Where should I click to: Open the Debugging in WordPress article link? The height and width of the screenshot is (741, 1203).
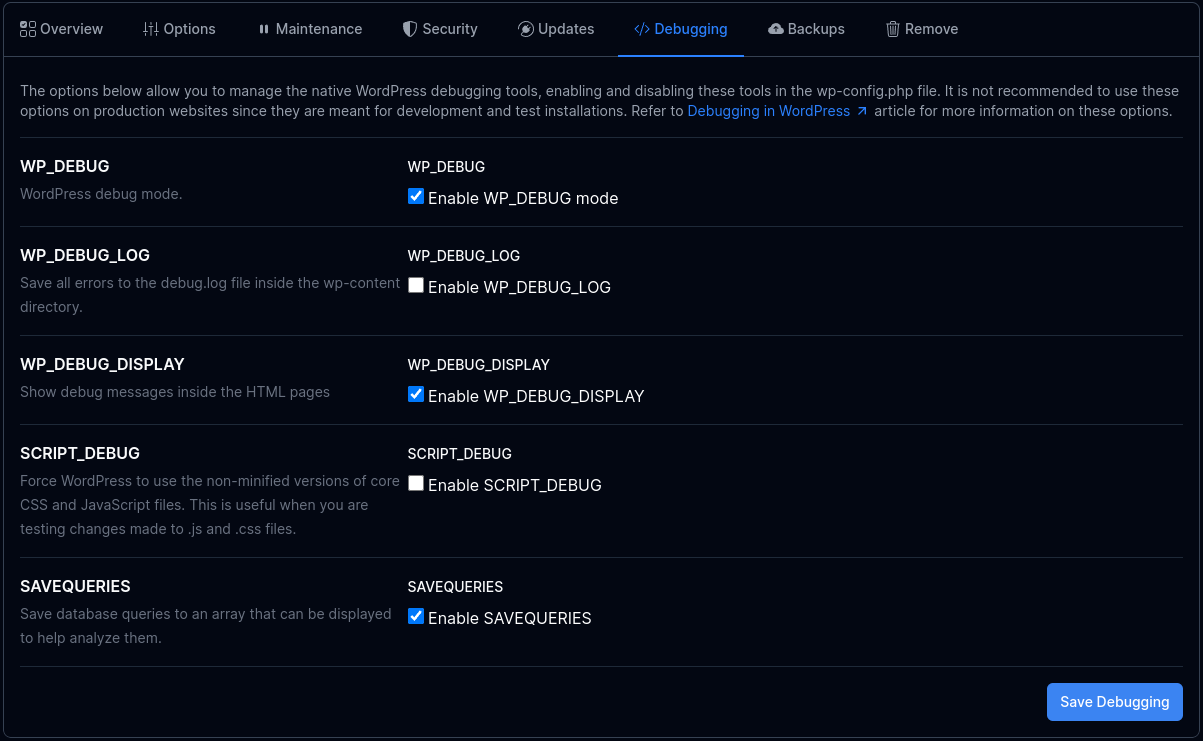769,111
